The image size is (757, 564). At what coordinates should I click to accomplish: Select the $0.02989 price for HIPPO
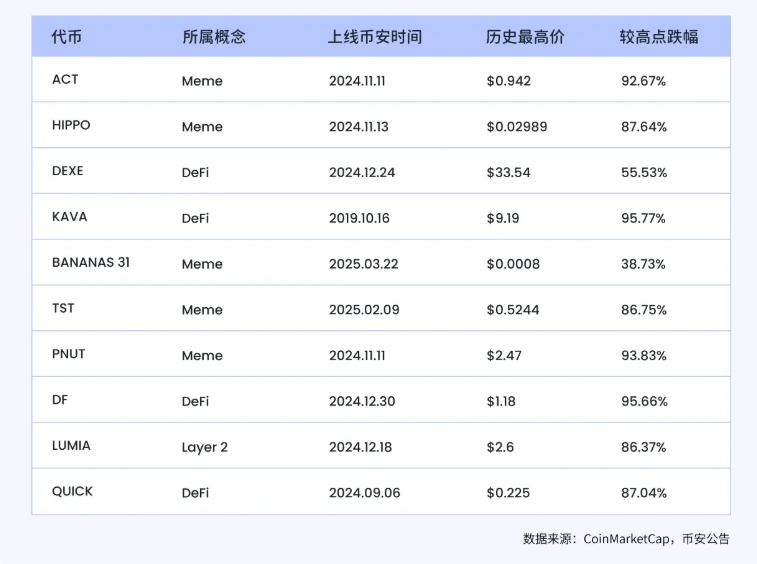516,126
